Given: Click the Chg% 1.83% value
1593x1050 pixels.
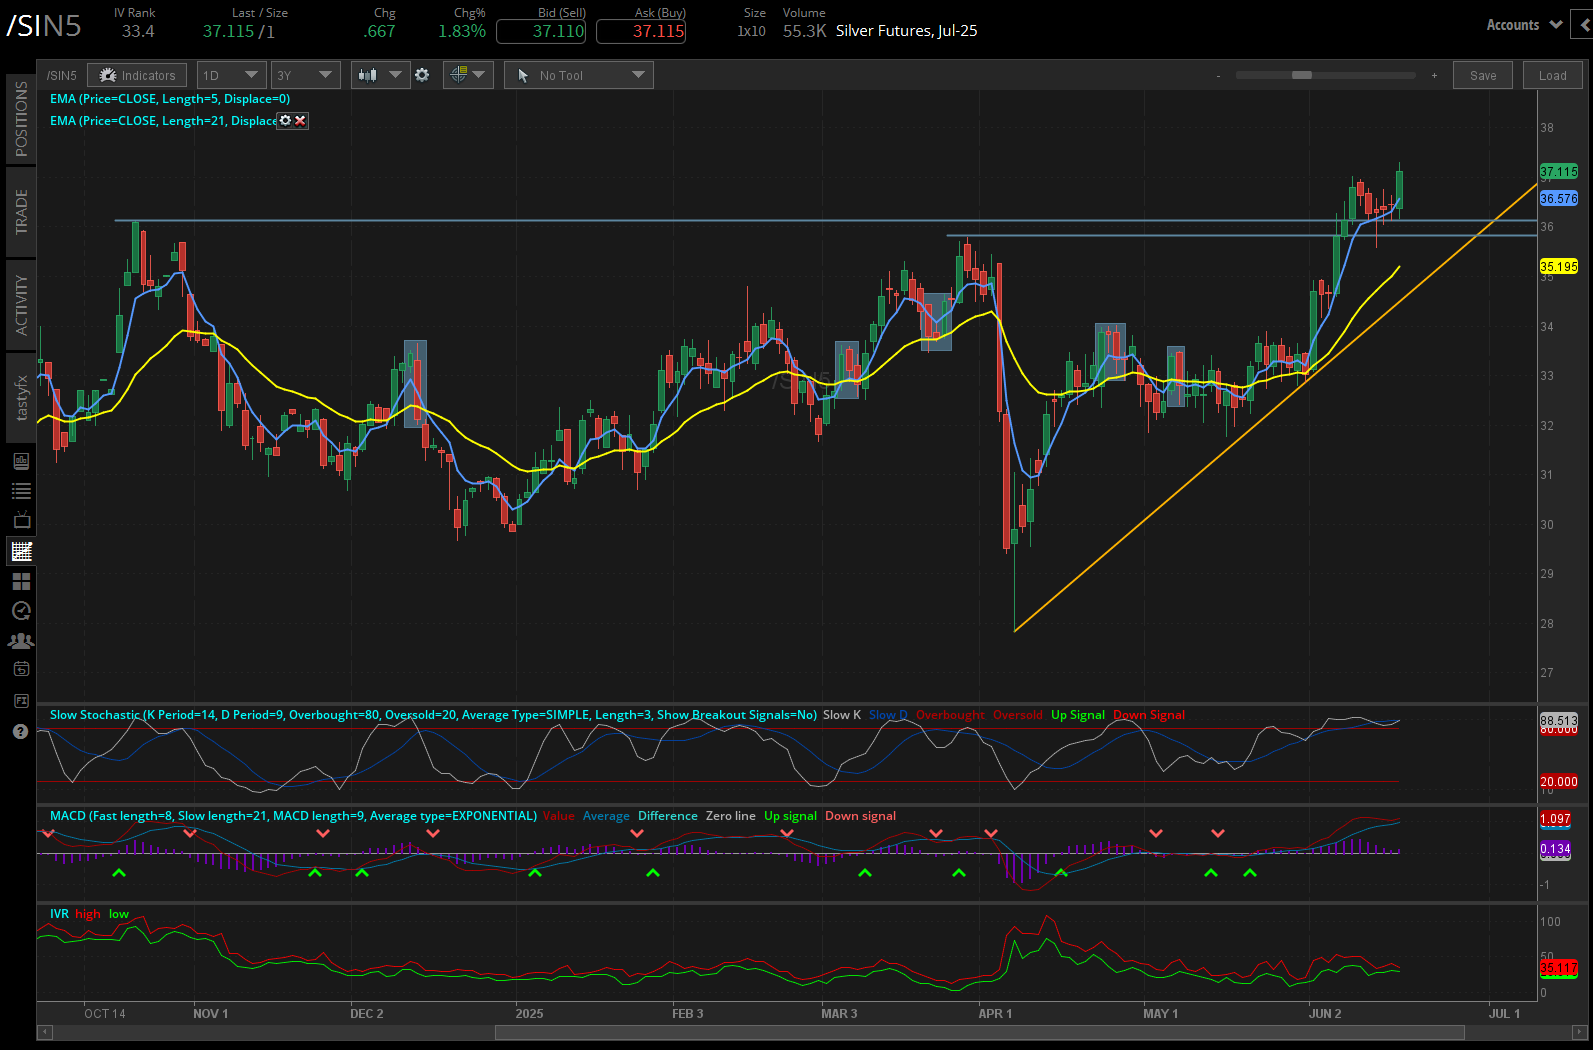Looking at the screenshot, I should 462,31.
